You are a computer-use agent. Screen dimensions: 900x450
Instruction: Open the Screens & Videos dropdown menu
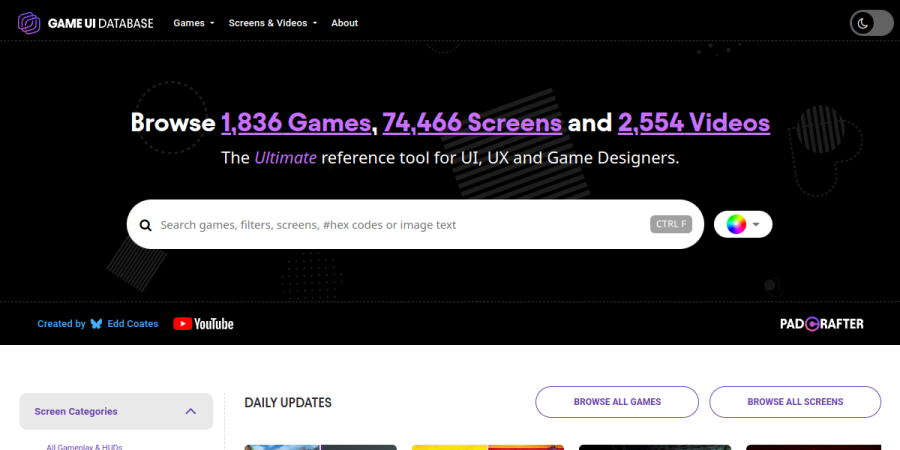tap(273, 23)
